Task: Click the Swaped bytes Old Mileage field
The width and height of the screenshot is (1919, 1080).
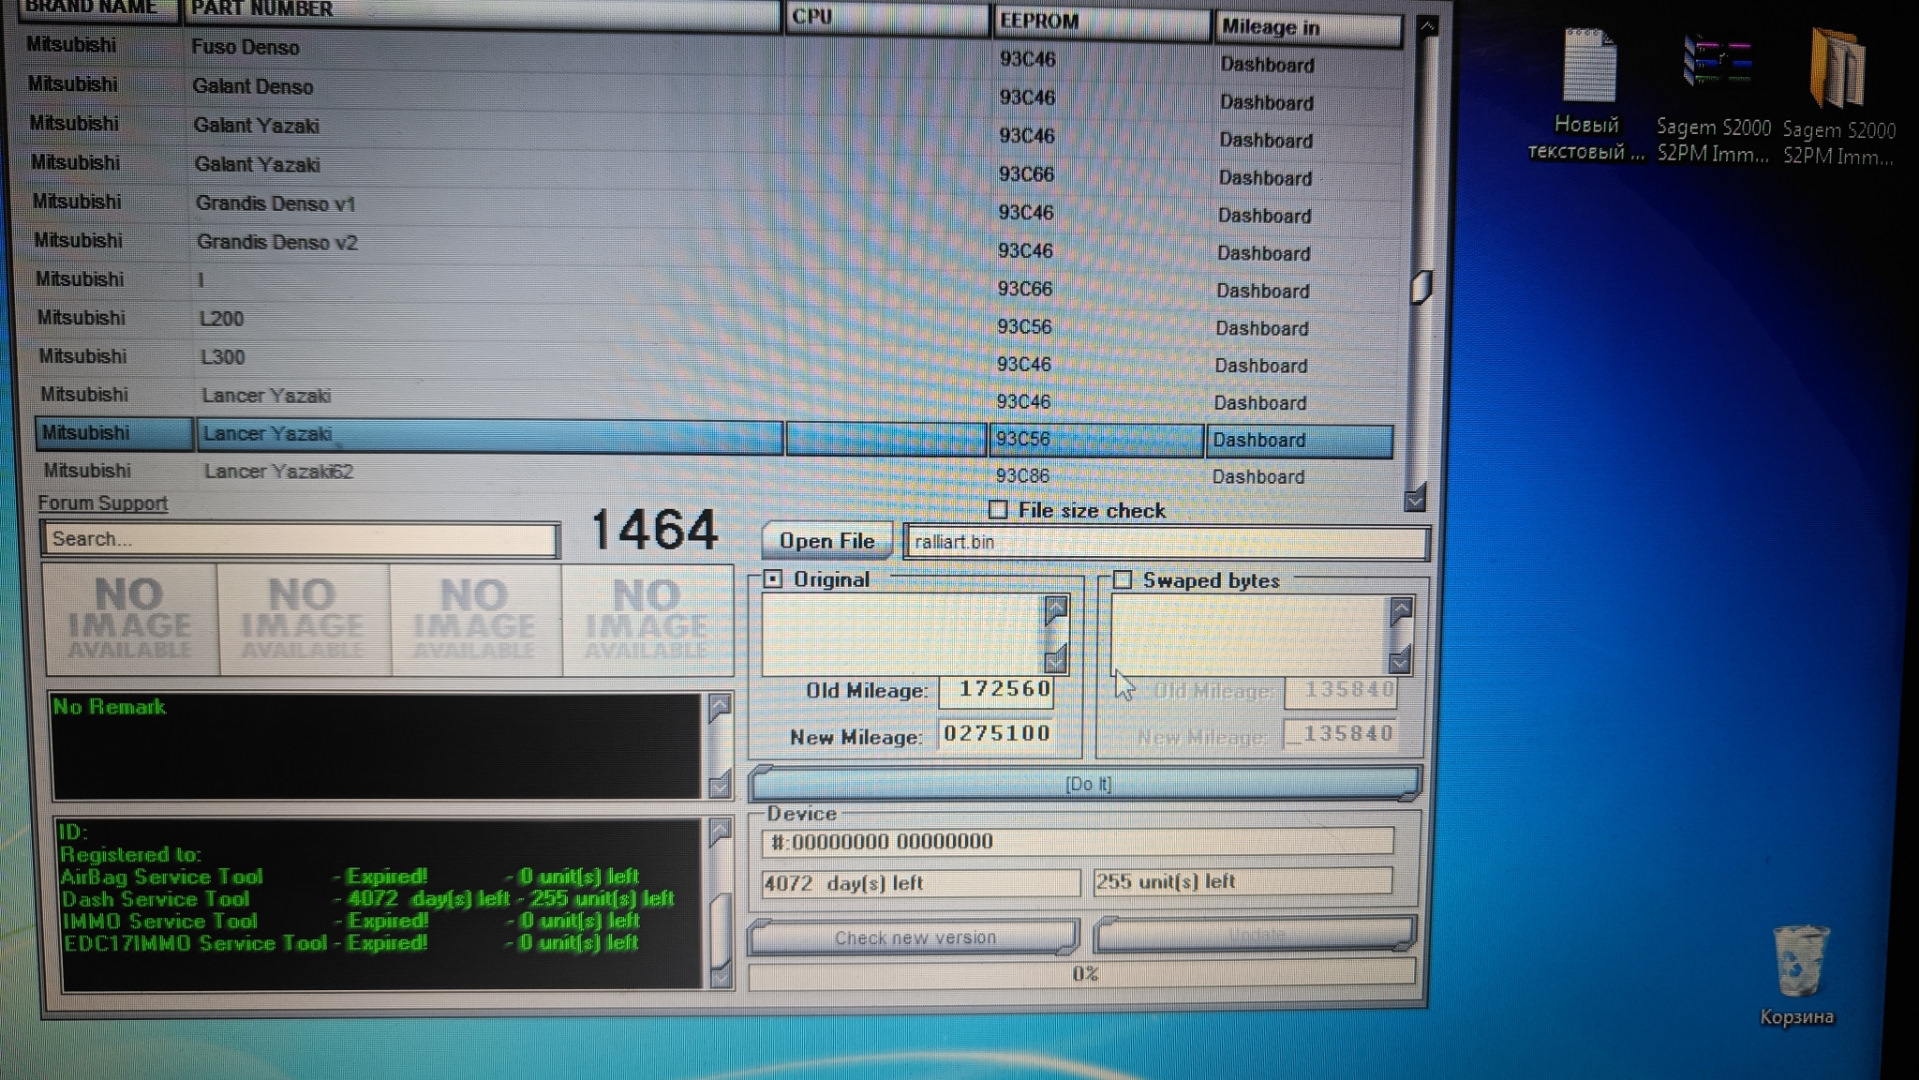Action: (x=1341, y=690)
